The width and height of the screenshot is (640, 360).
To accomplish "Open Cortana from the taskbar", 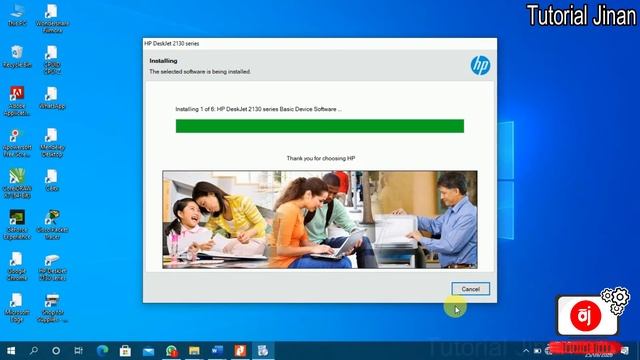I will [x=56, y=351].
